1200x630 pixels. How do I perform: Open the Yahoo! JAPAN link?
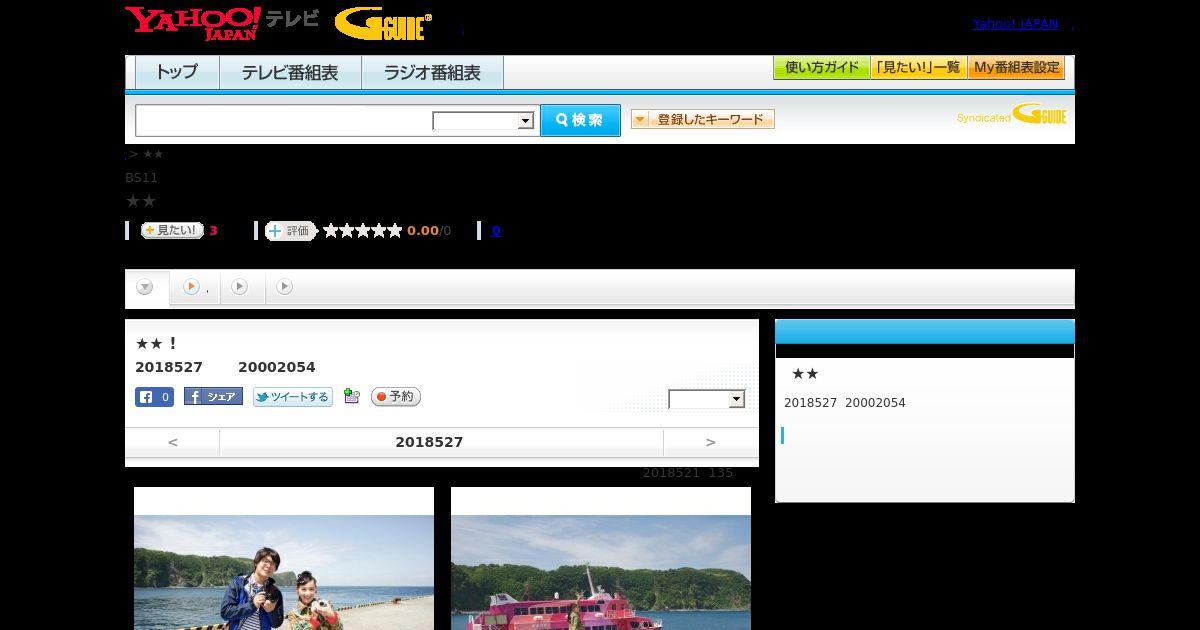(1015, 23)
